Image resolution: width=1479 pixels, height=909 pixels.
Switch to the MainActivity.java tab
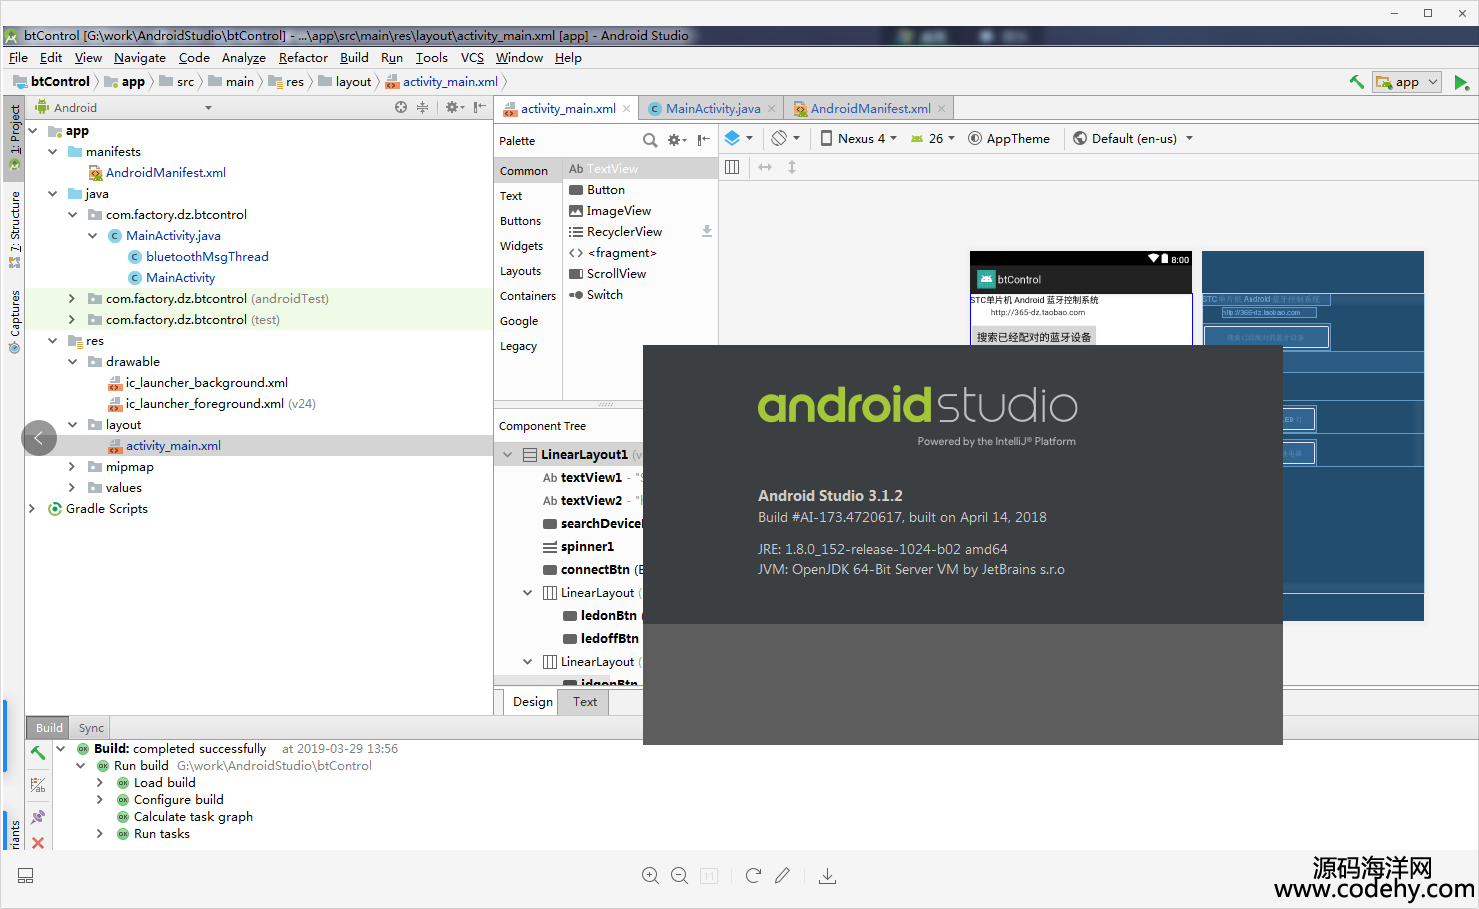tap(713, 109)
